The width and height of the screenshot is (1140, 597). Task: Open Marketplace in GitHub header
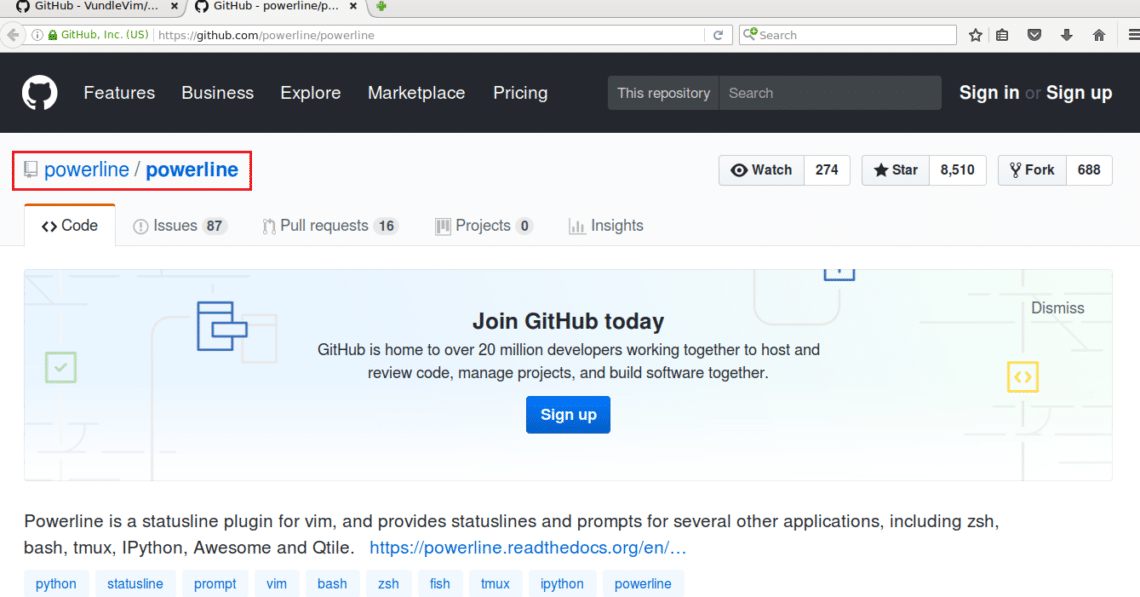coord(416,93)
